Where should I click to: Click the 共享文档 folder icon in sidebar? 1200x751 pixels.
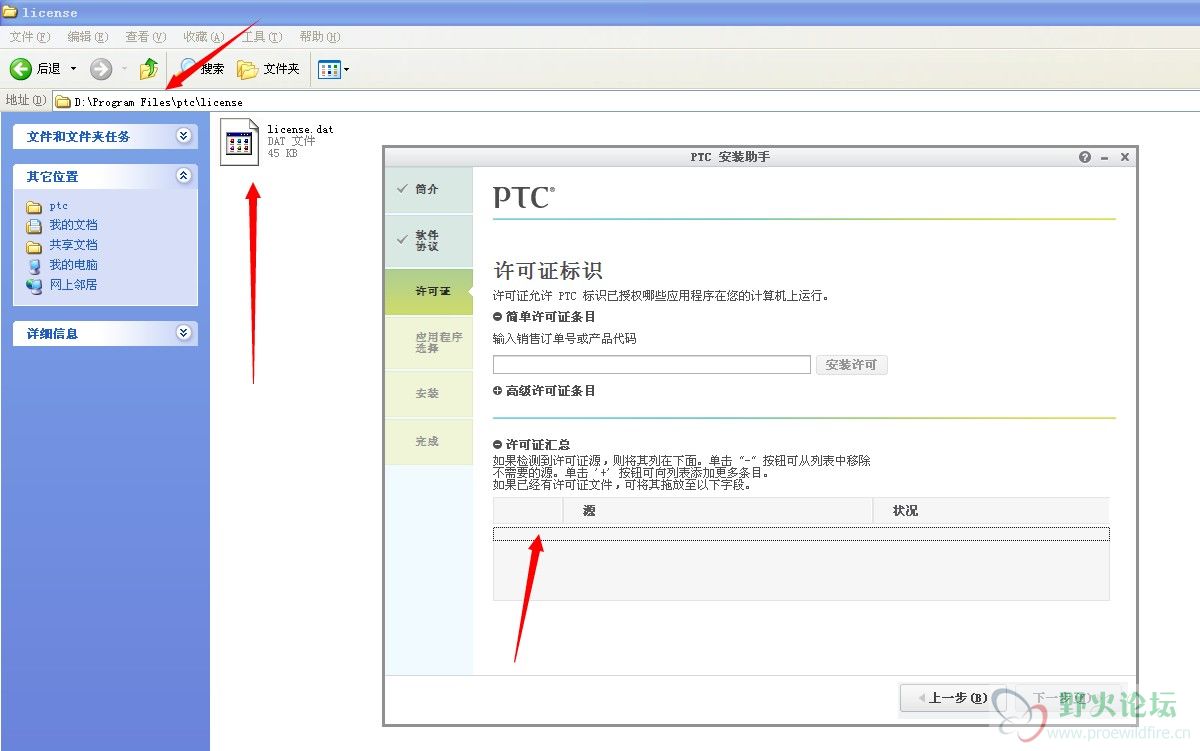34,246
